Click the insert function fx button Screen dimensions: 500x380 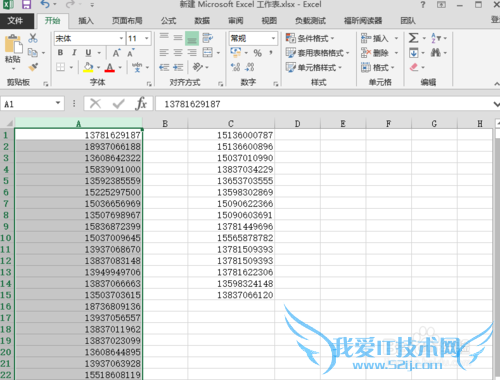click(141, 104)
